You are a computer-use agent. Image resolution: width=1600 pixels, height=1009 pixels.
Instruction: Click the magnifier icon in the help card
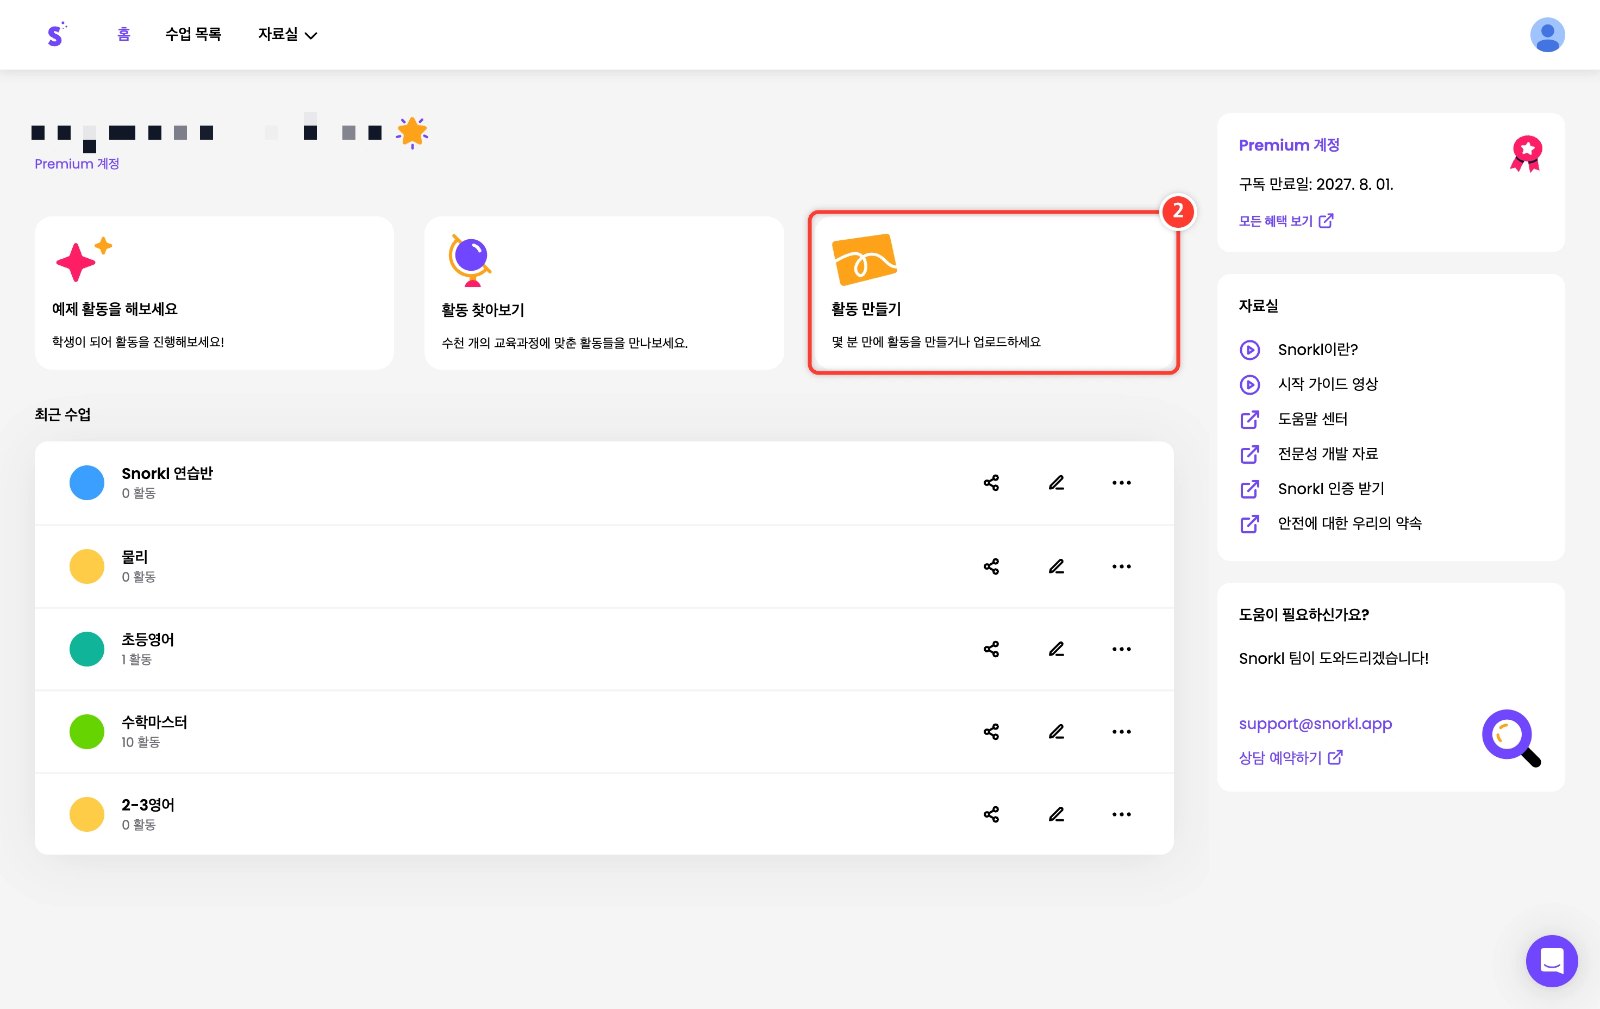pyautogui.click(x=1511, y=738)
